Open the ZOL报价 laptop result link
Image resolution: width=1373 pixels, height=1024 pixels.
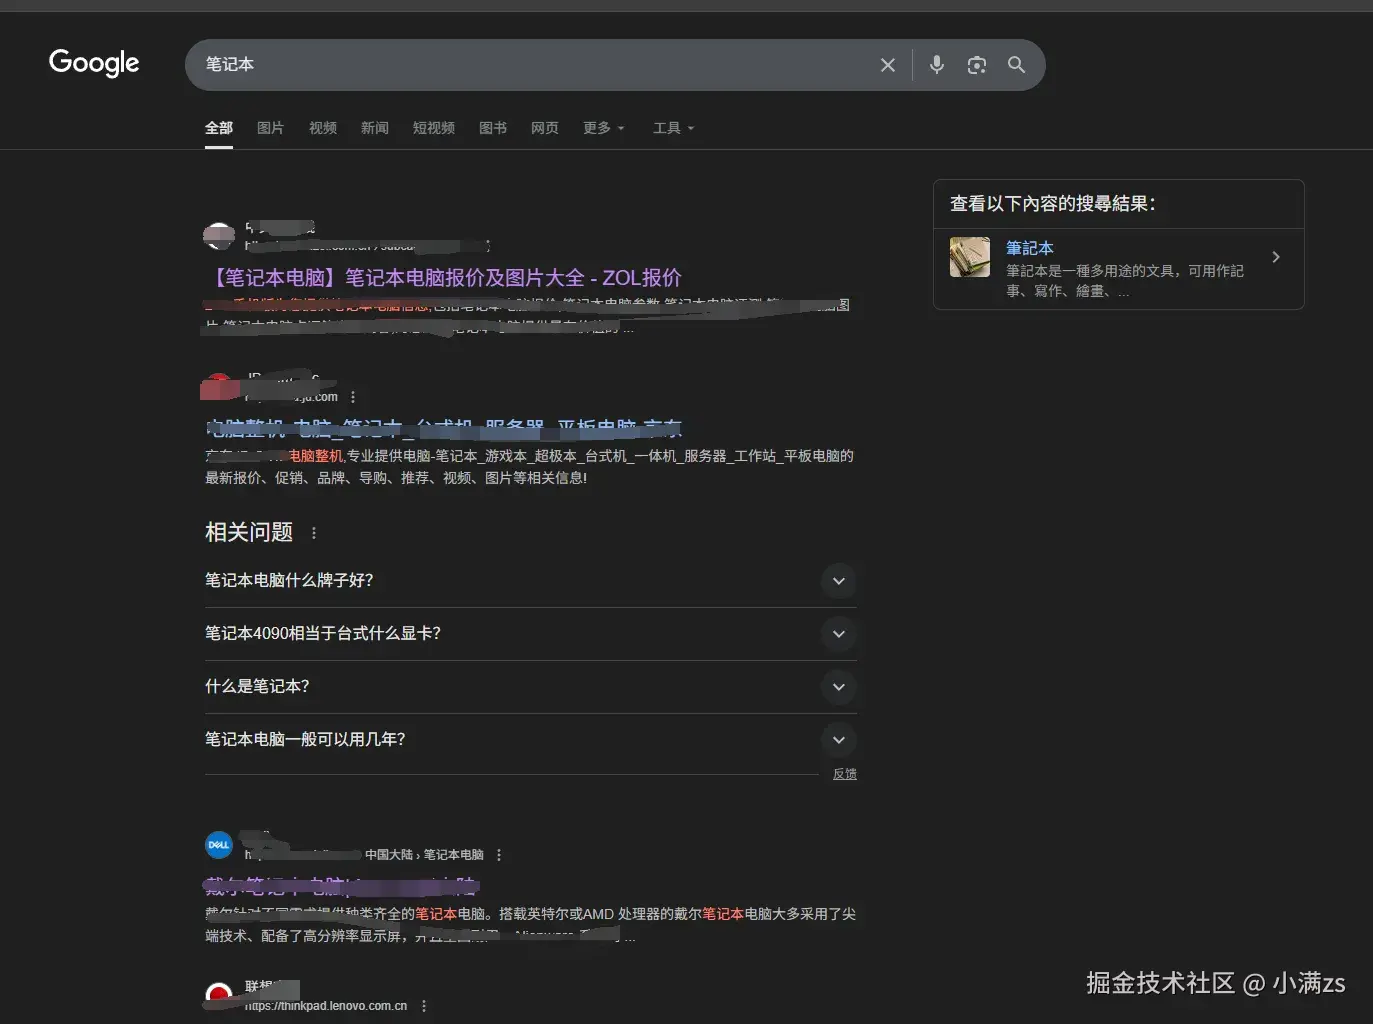[x=443, y=277]
